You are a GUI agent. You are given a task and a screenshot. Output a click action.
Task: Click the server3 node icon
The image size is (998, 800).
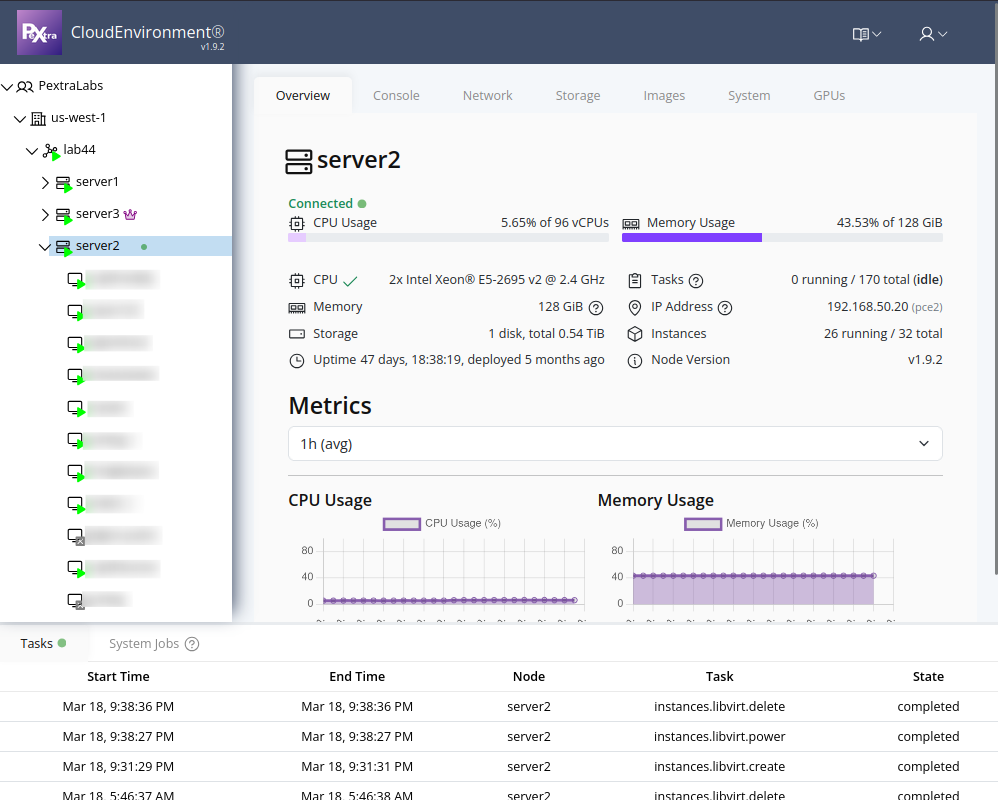click(x=64, y=216)
